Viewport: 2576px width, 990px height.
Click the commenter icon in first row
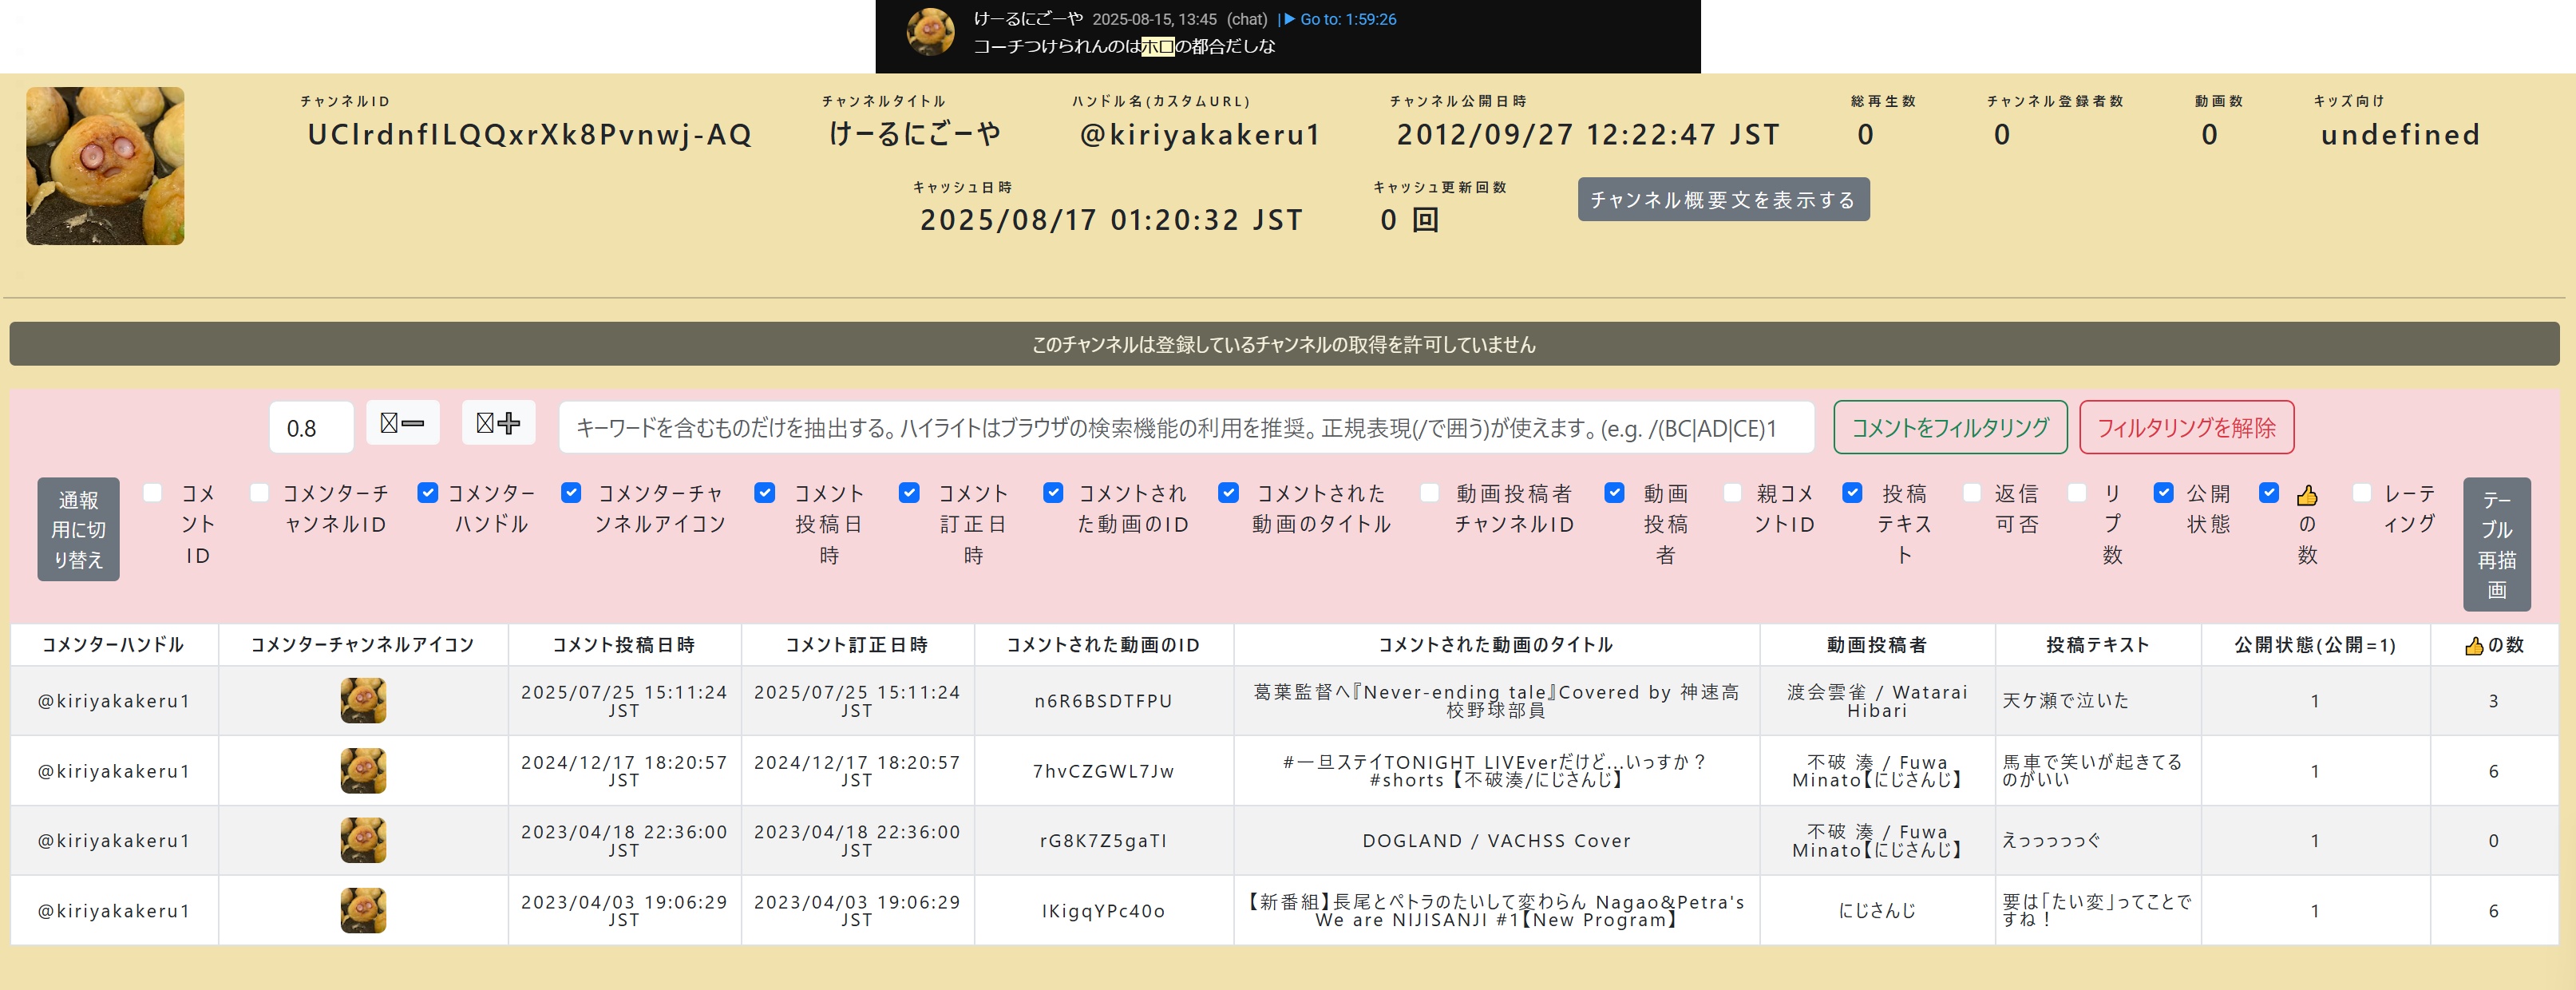tap(363, 701)
